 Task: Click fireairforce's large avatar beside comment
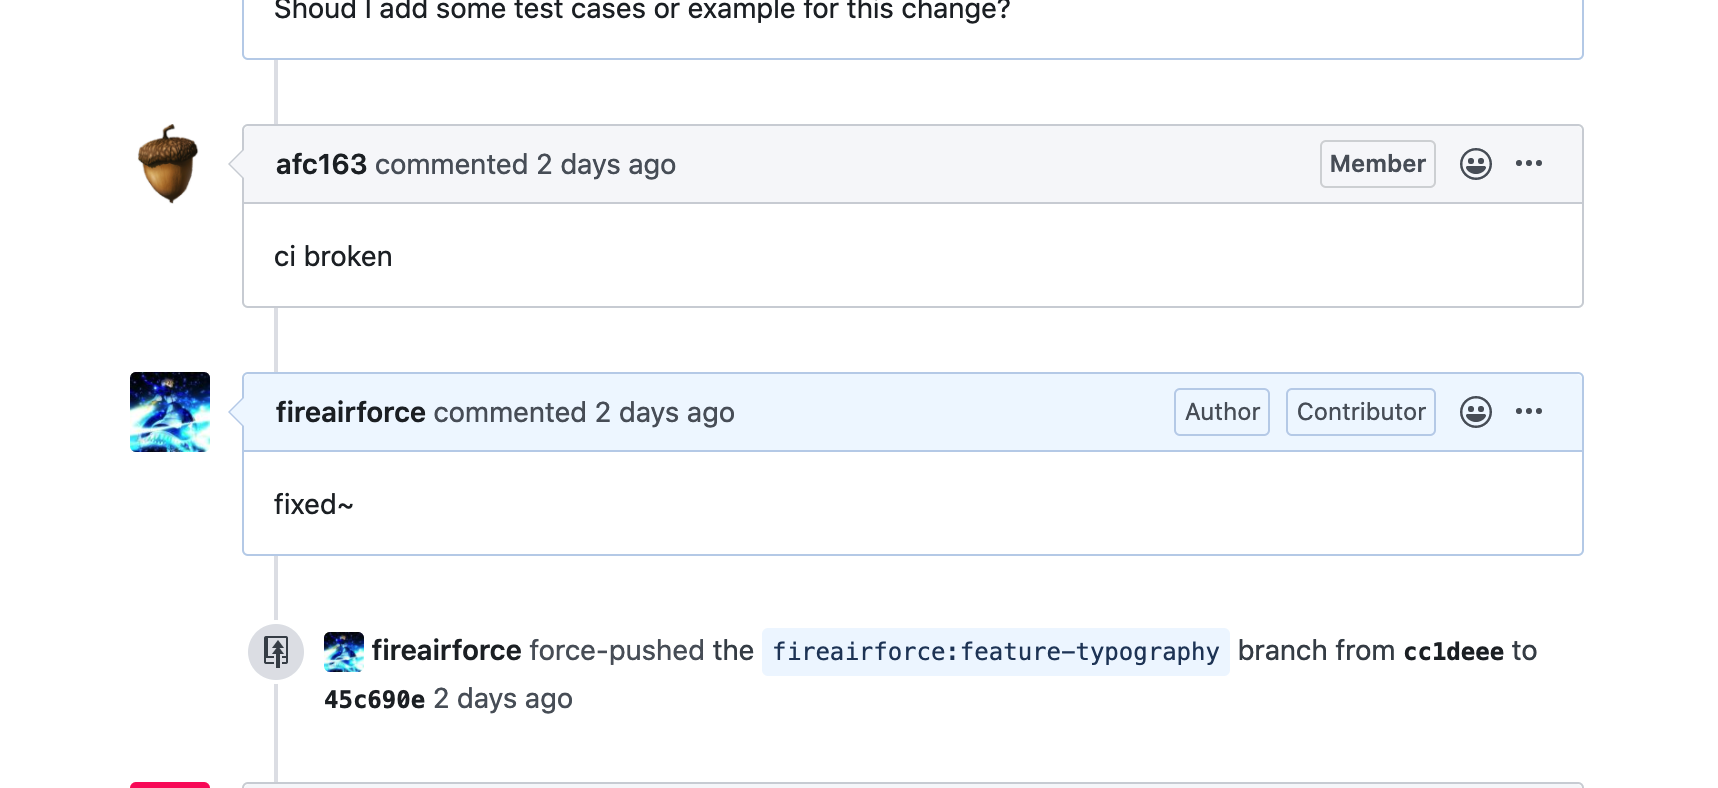(170, 412)
